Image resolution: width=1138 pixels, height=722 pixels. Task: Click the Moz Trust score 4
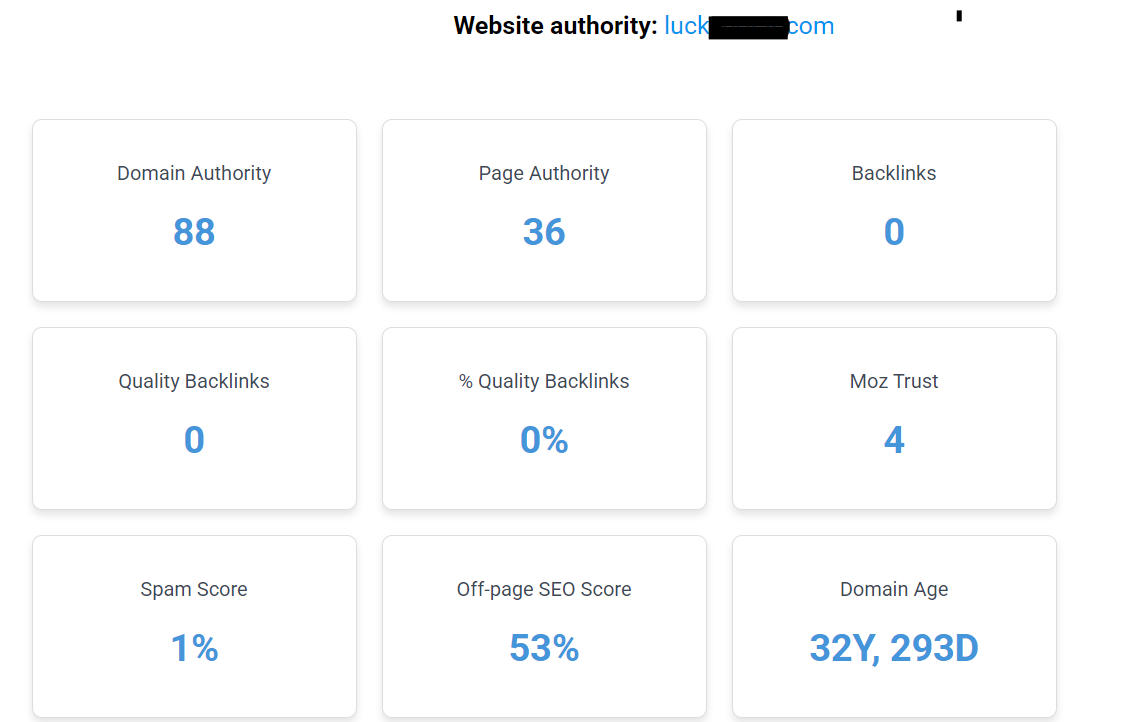[x=894, y=440]
